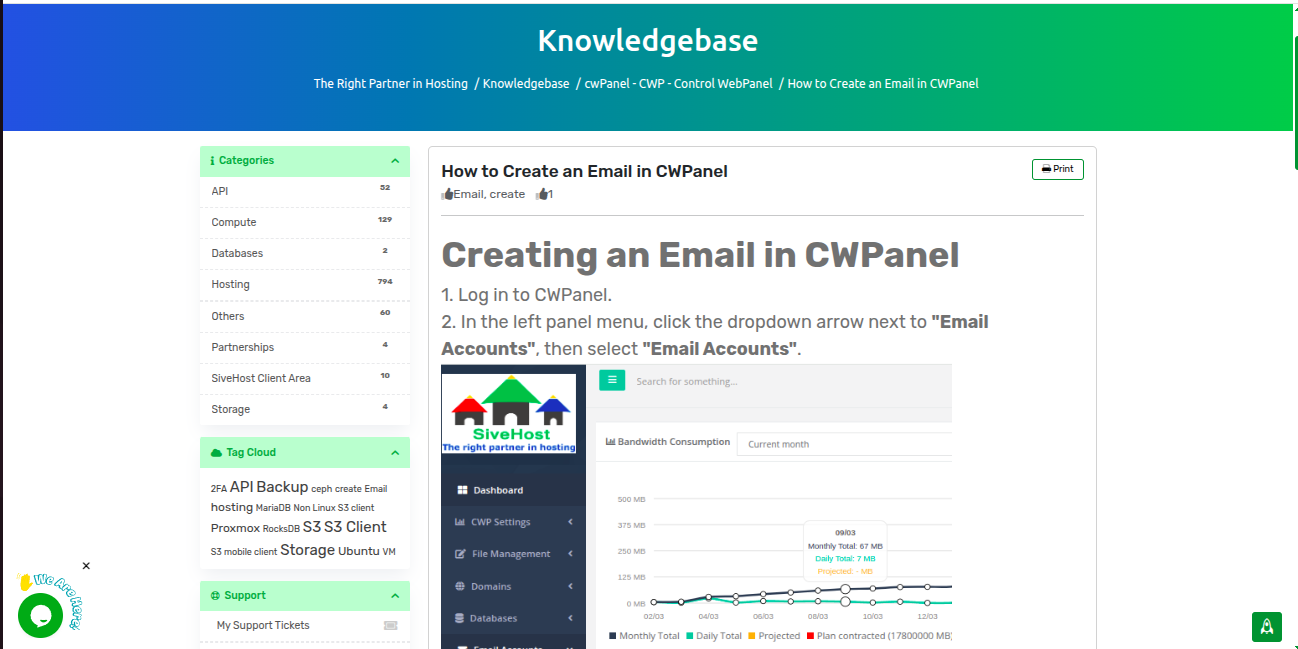The width and height of the screenshot is (1298, 649).
Task: Close the 'We Are Here' chat prompt
Action: (86, 566)
